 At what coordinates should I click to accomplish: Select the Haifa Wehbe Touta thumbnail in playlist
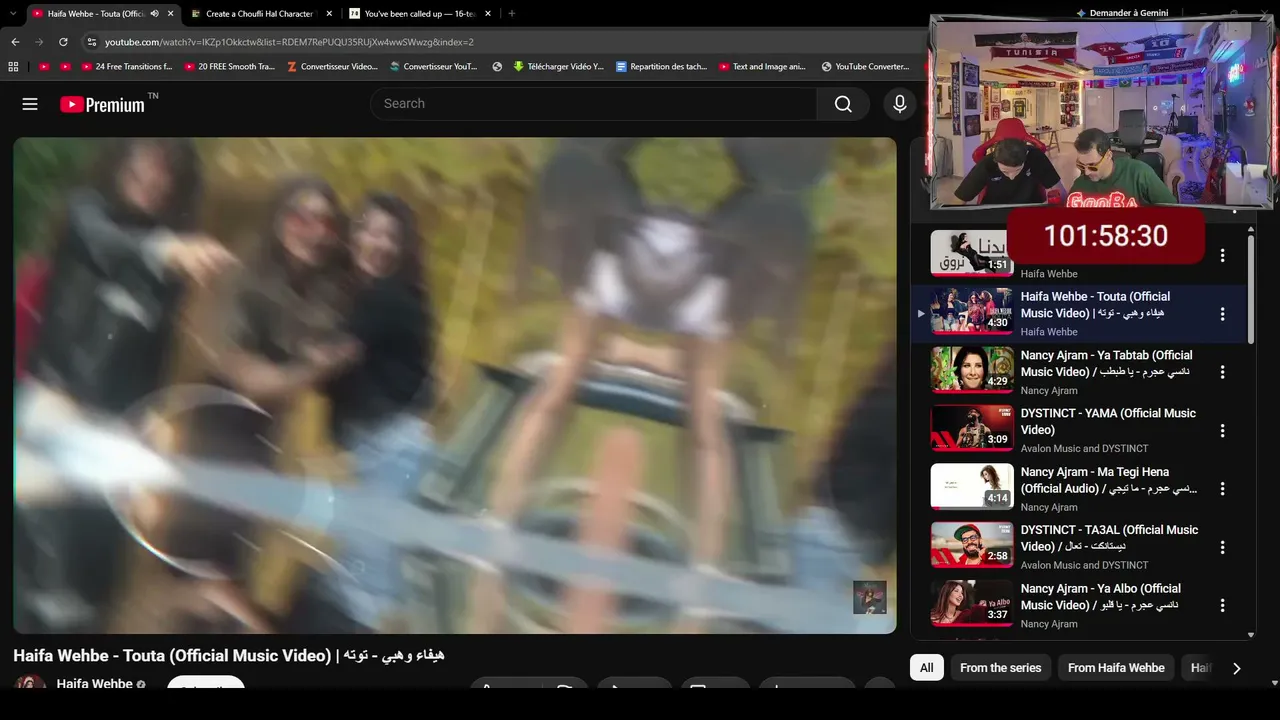tap(972, 311)
